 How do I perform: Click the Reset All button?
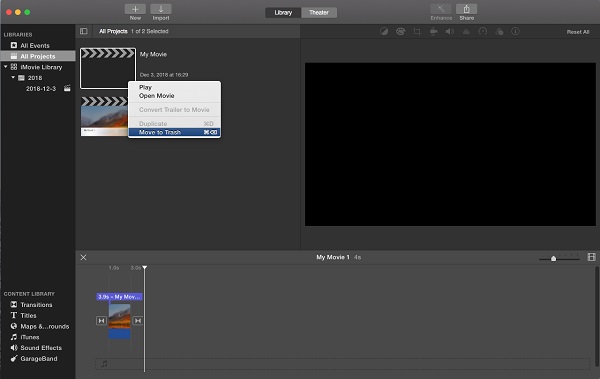tap(578, 32)
